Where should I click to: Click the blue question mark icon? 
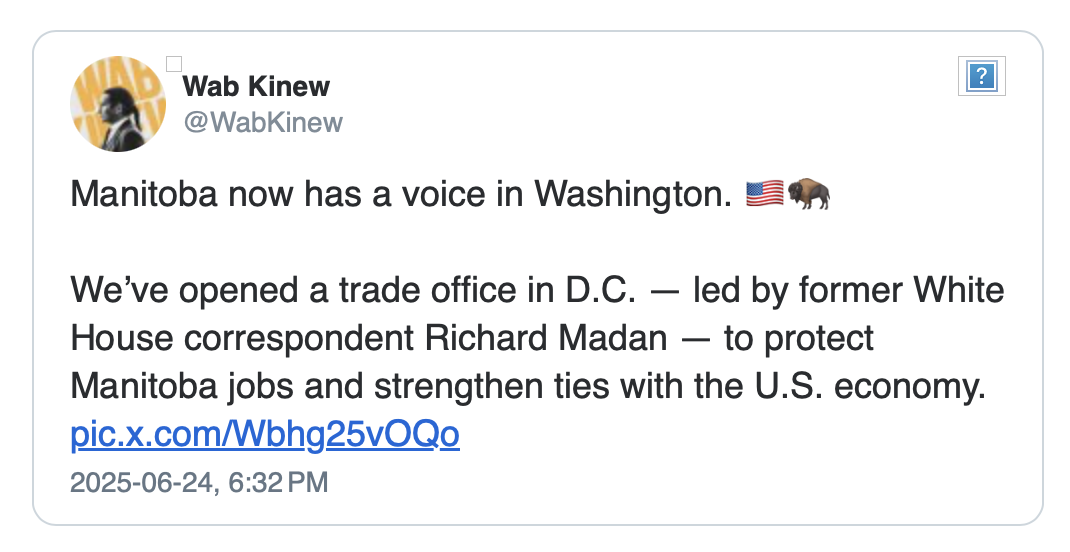(x=982, y=76)
